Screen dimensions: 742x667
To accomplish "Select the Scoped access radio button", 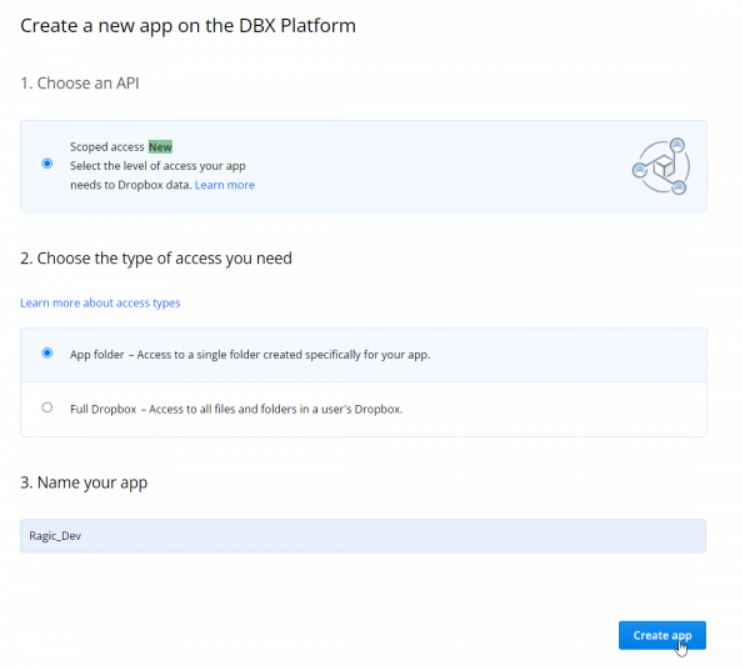I will pyautogui.click(x=47, y=164).
